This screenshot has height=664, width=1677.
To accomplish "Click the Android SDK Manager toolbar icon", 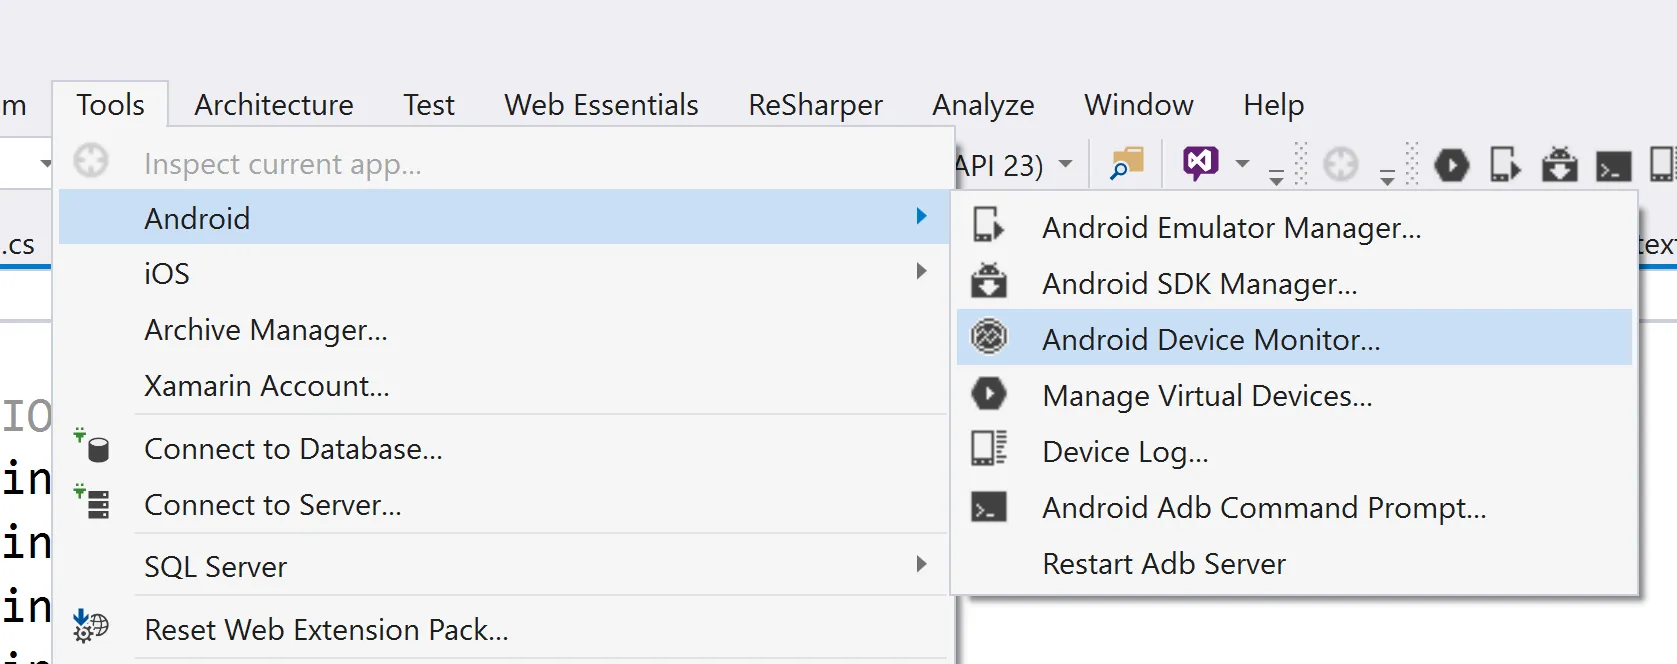I will (1559, 164).
